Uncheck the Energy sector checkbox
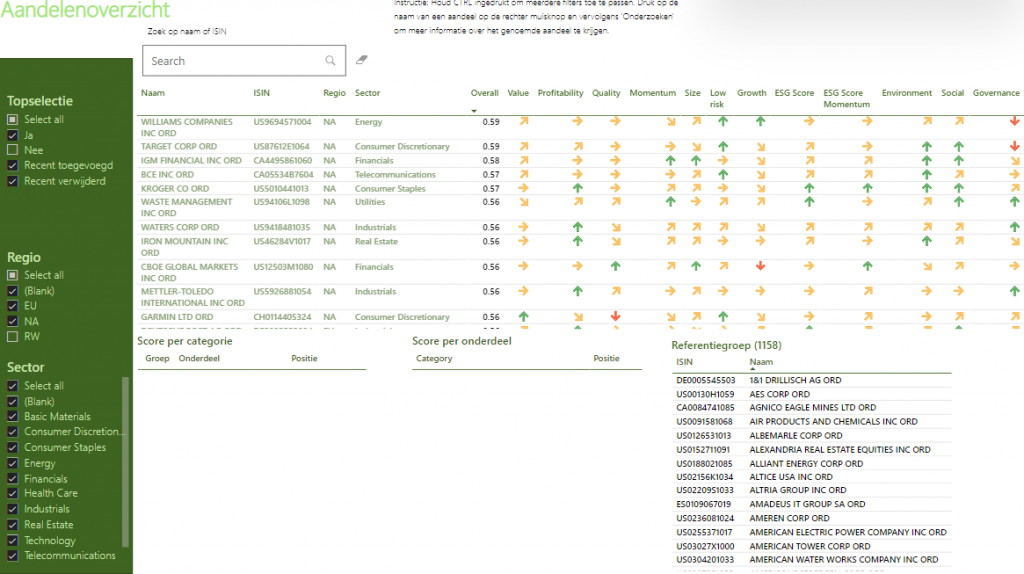Viewport: 1024px width, 574px height. point(12,464)
